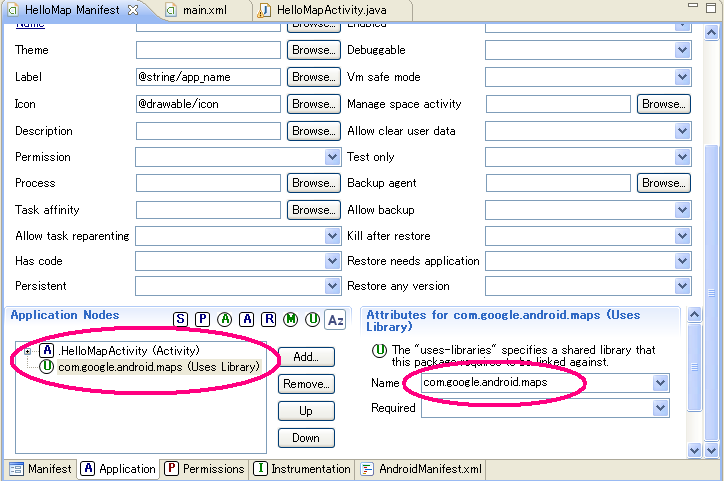Open the Test only dropdown
The height and width of the screenshot is (481, 724).
click(x=682, y=157)
